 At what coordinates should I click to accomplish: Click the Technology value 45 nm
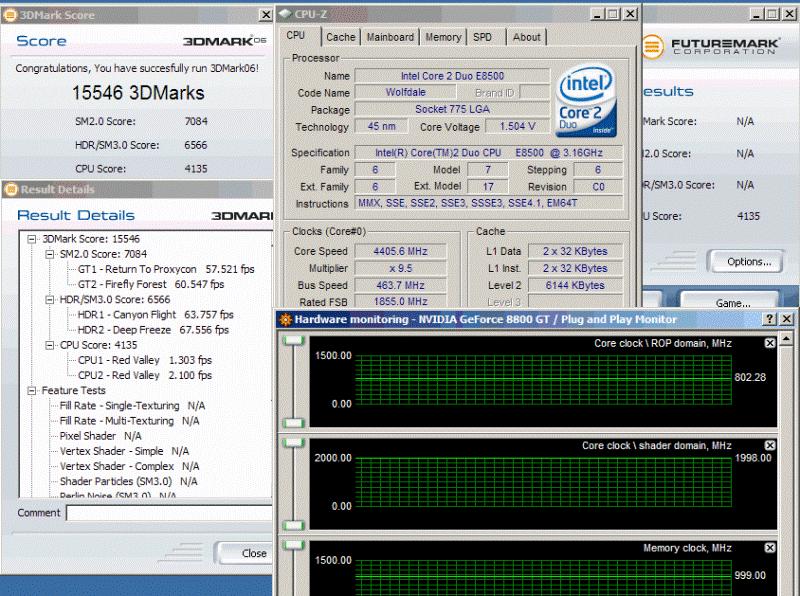coord(381,126)
